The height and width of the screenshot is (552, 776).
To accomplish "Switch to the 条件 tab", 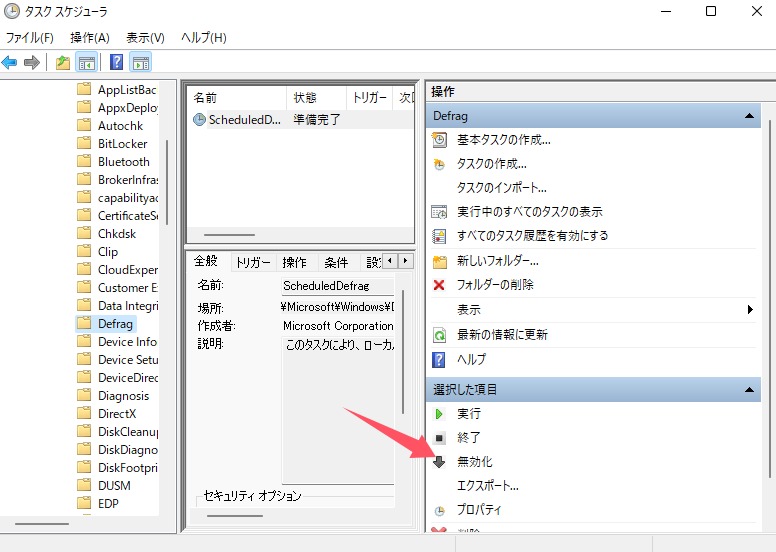I will [336, 262].
